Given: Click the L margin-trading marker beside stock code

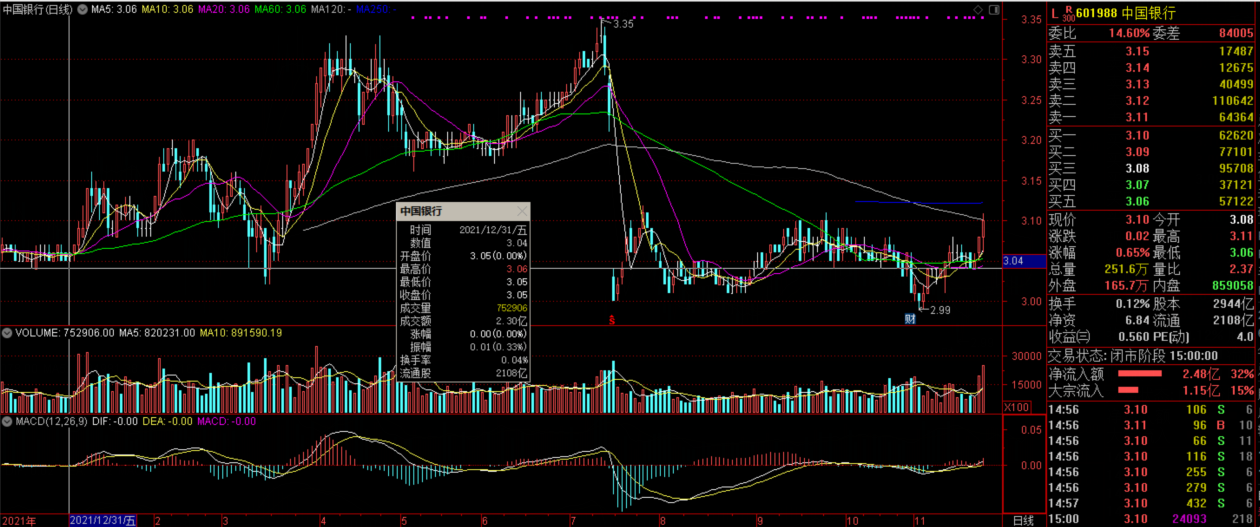Looking at the screenshot, I should pos(1053,13).
